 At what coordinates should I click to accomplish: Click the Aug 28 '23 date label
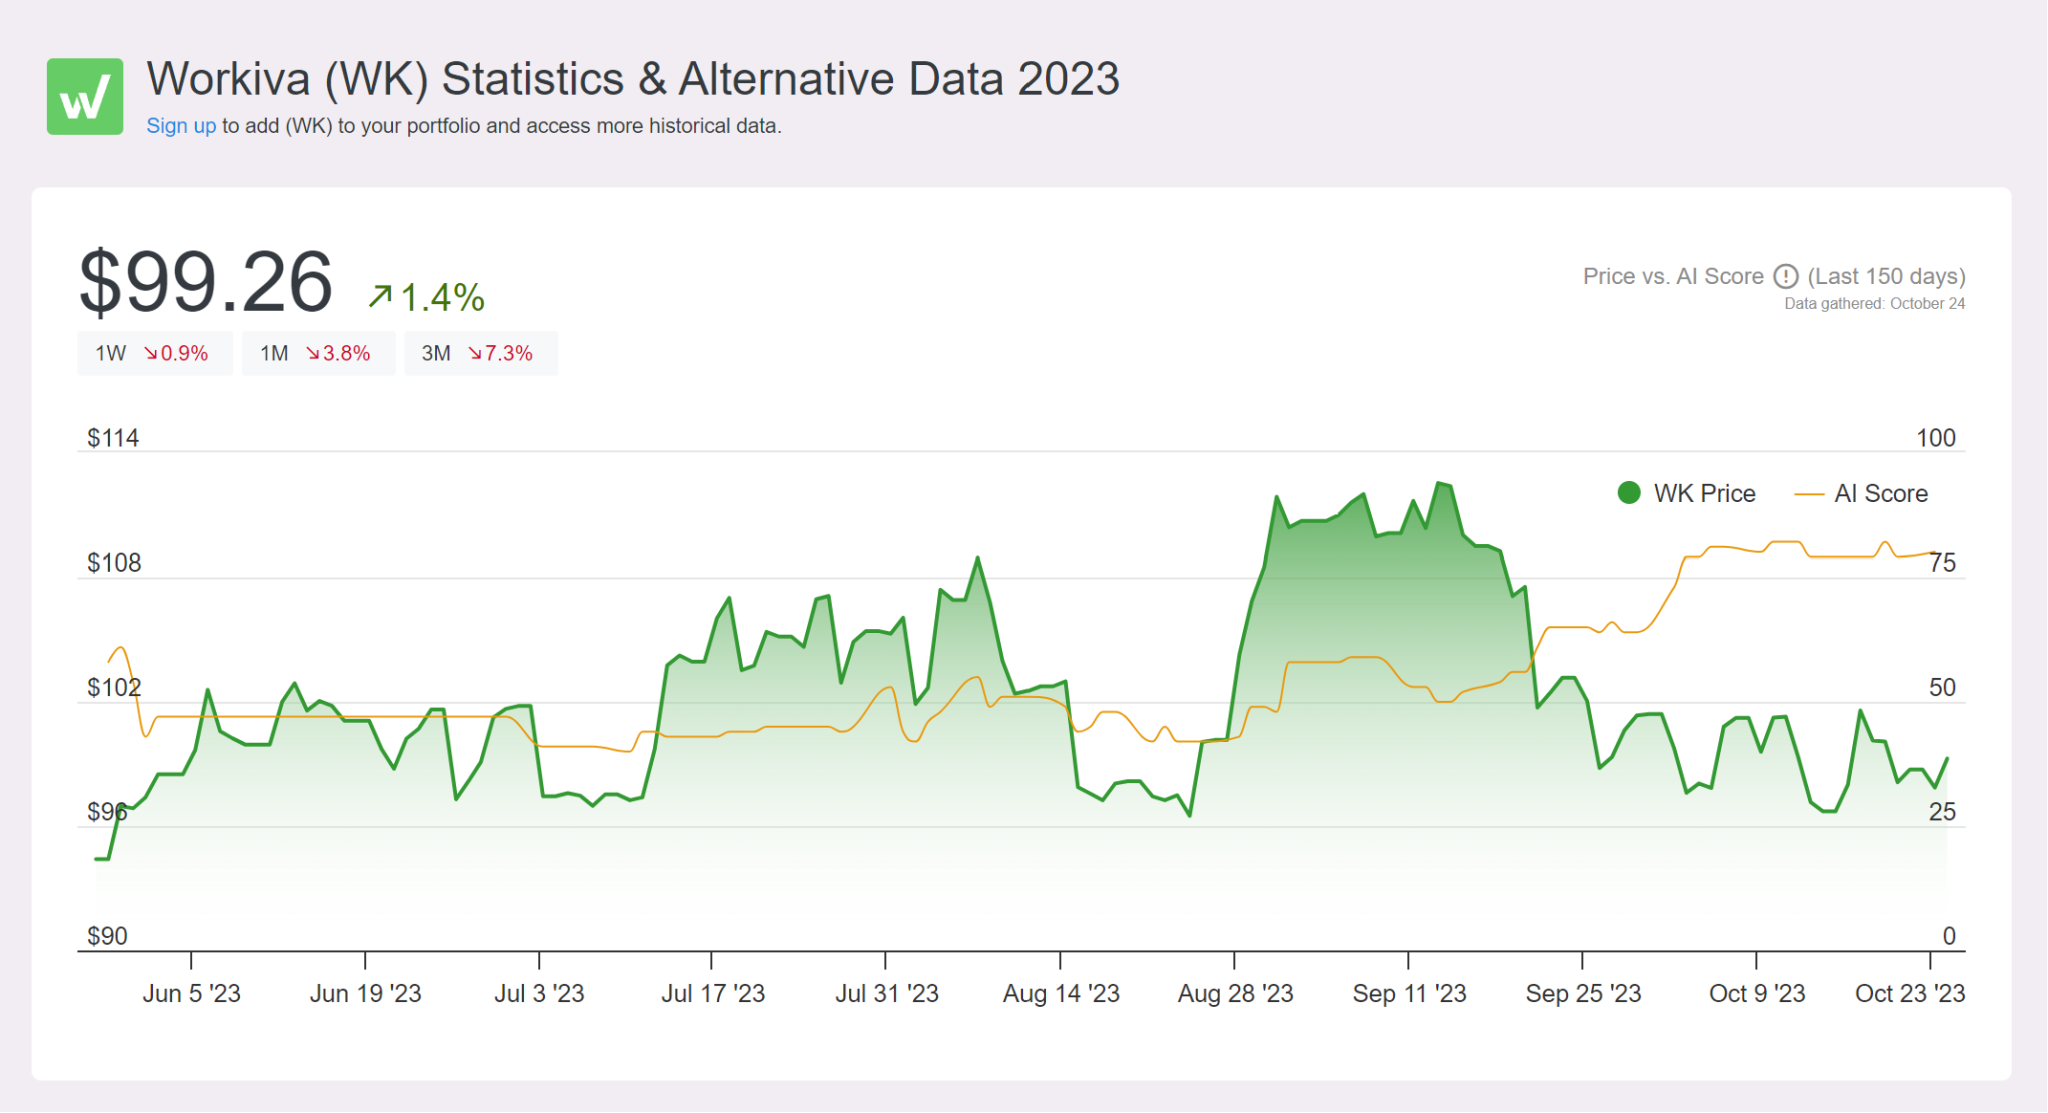[1235, 993]
